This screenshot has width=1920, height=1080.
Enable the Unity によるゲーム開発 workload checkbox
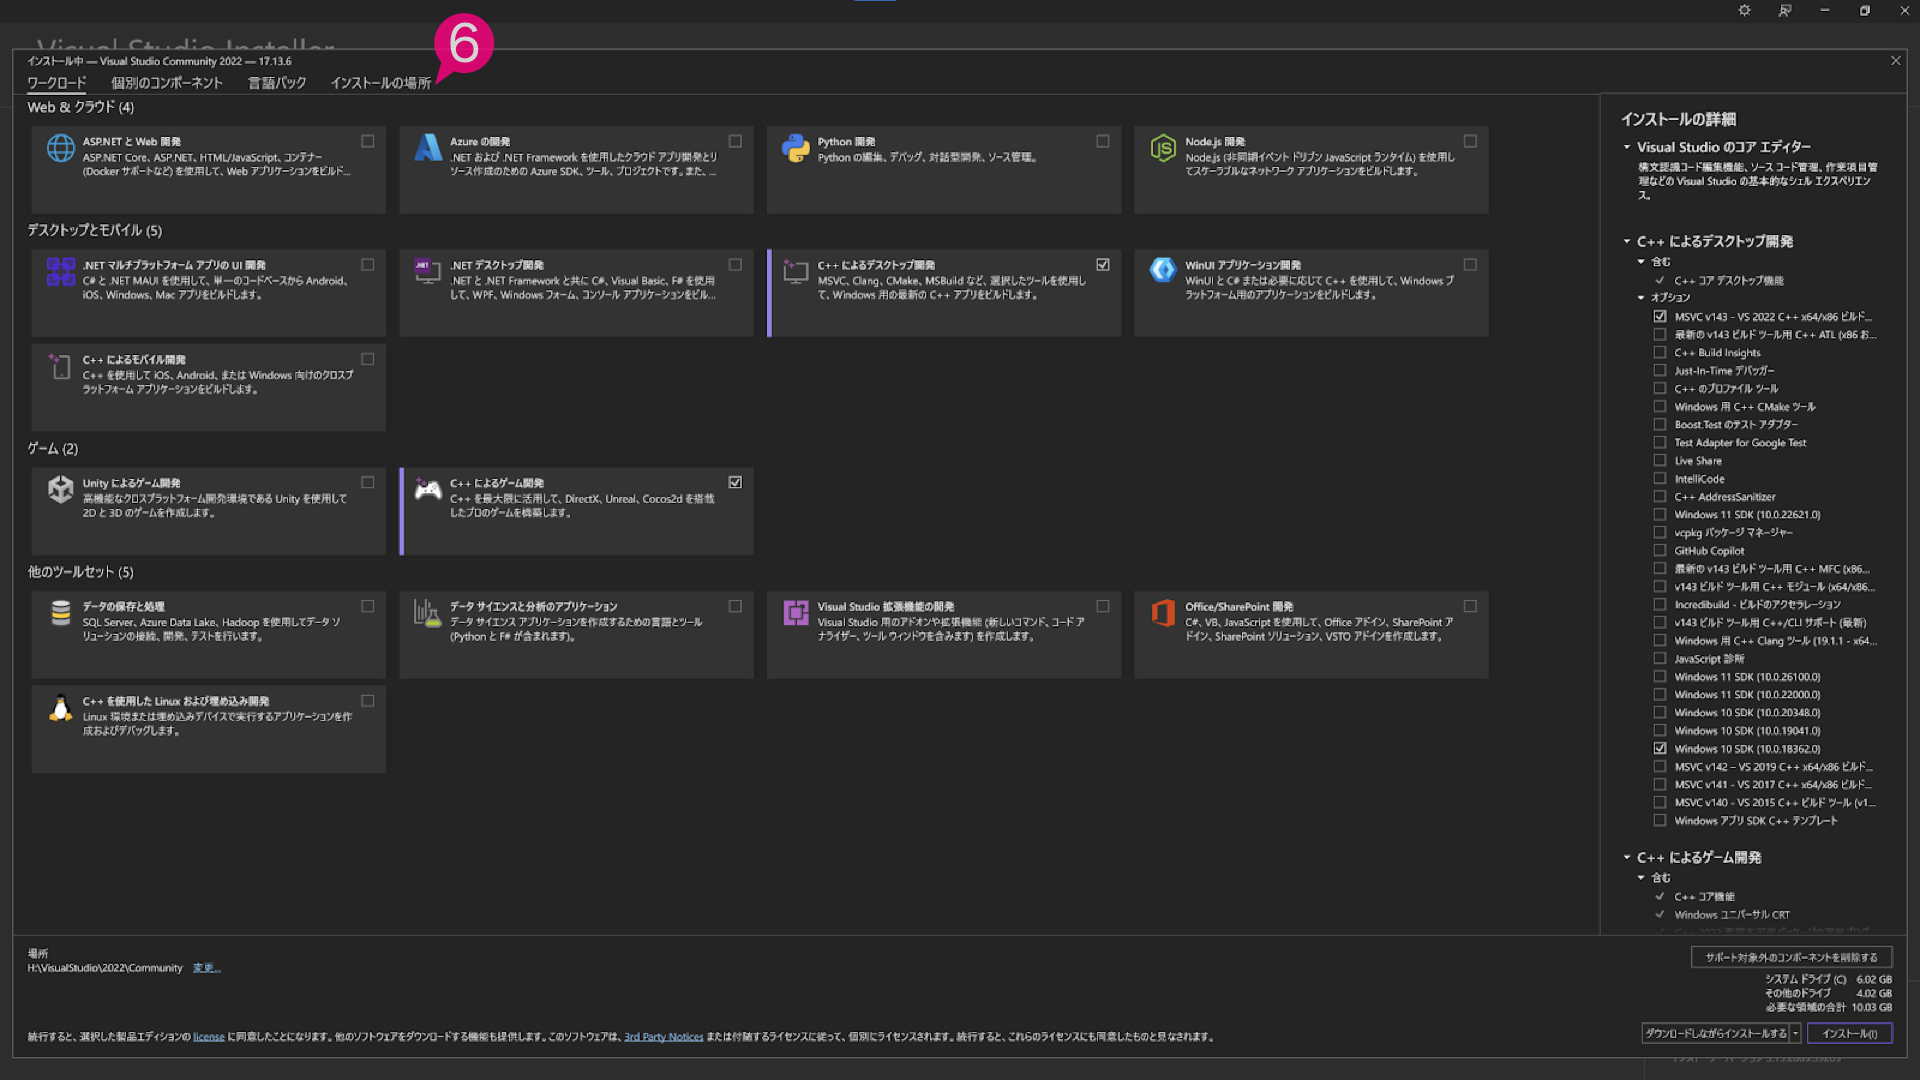[x=367, y=482]
